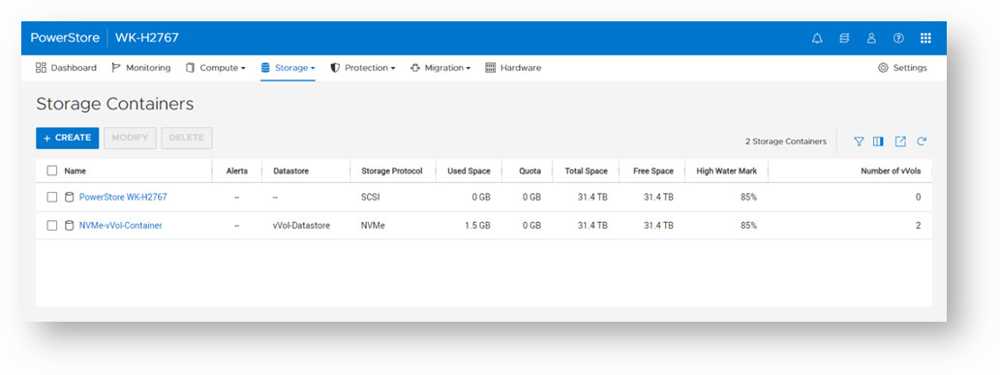The height and width of the screenshot is (375, 1000).
Task: Open the NVMe-vVol-Container link
Action: point(121,226)
